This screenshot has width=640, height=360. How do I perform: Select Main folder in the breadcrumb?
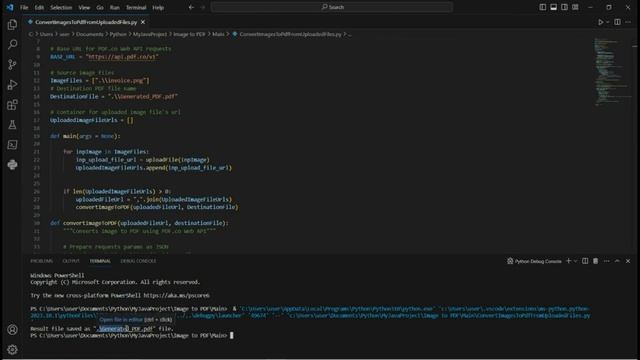tap(218, 34)
